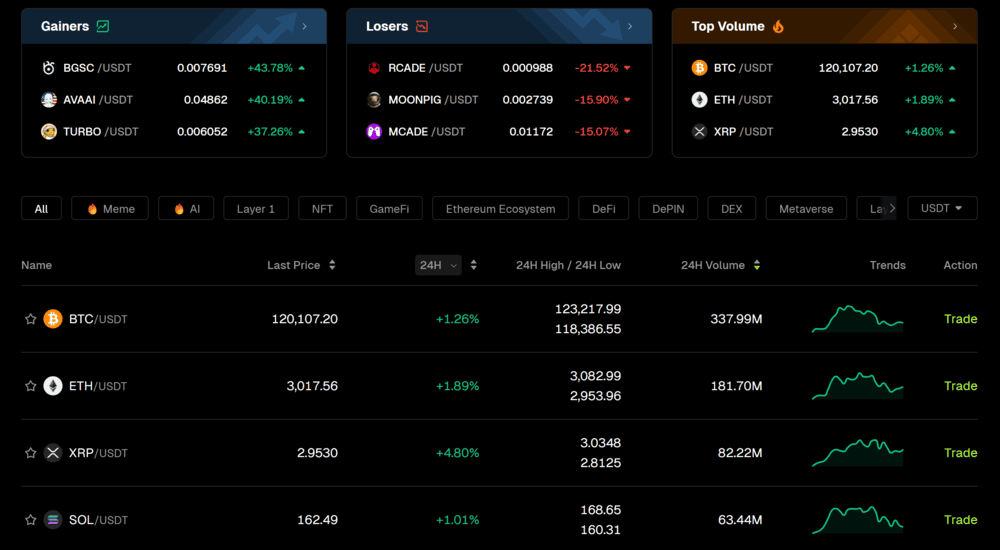Star the ETH/USDT pair as favorite
This screenshot has width=1000, height=550.
pos(31,386)
